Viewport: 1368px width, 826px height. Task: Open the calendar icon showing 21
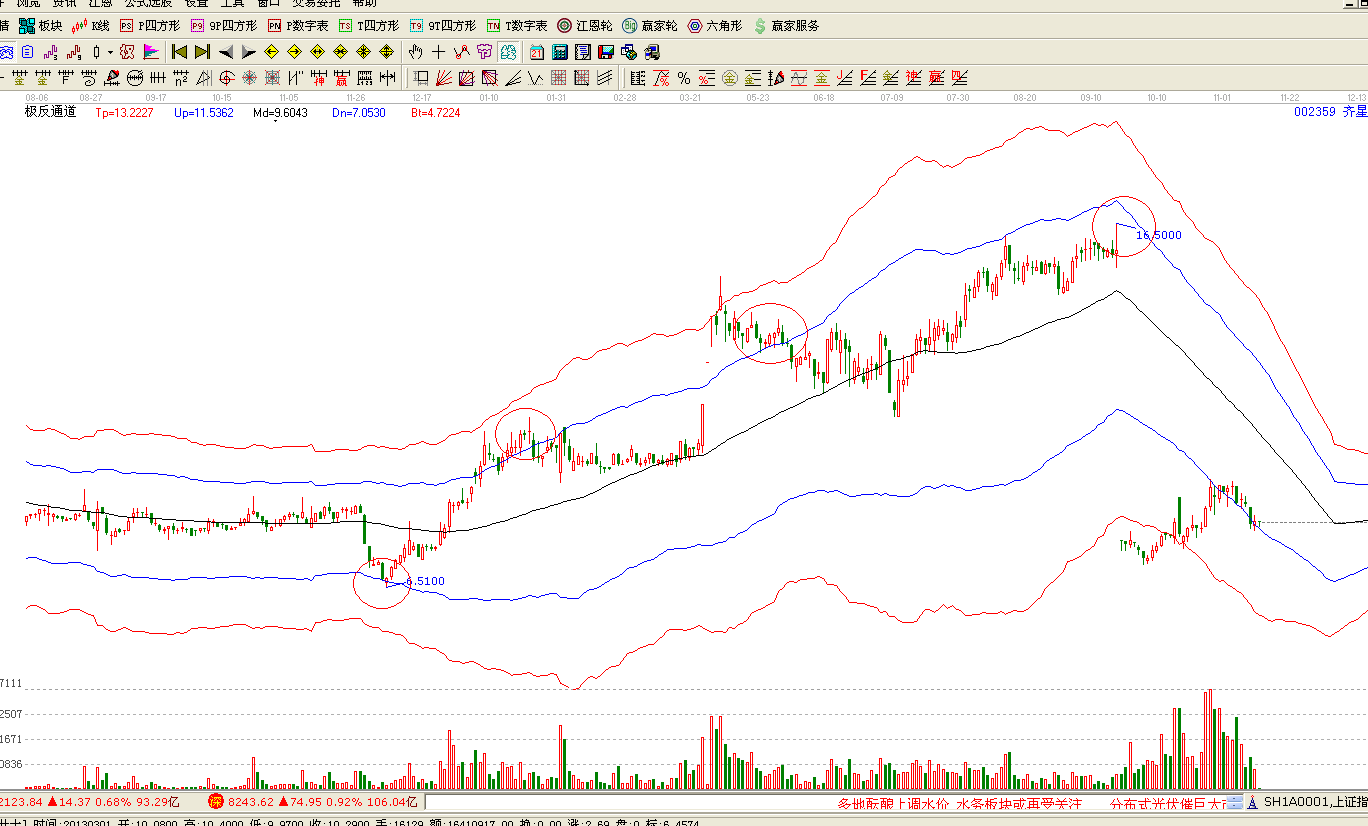click(x=537, y=52)
